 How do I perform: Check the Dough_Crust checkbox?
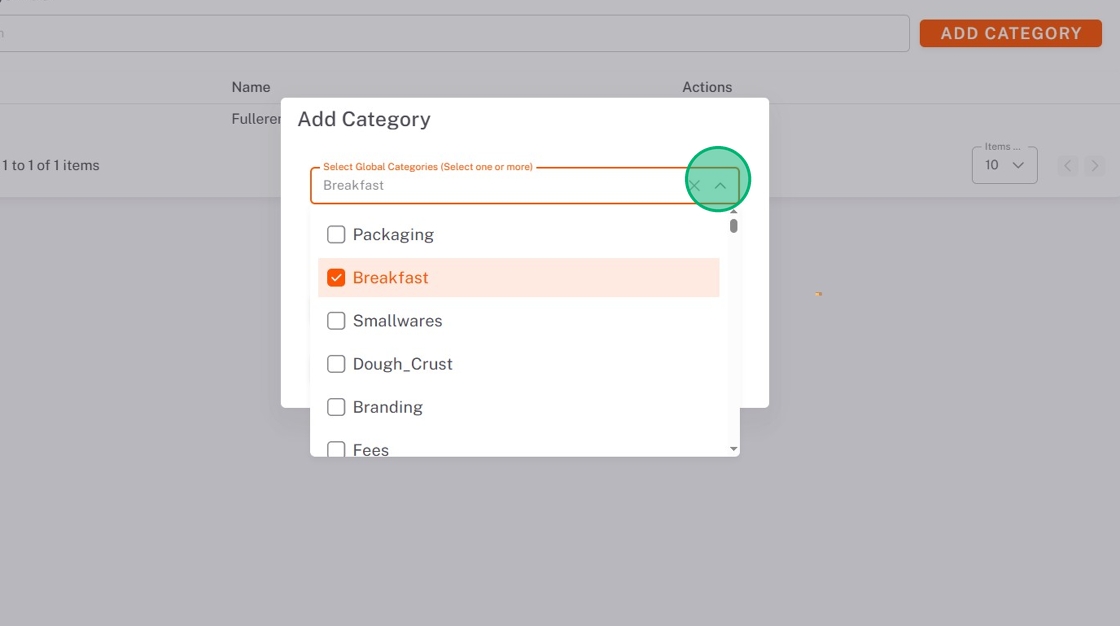click(x=336, y=364)
